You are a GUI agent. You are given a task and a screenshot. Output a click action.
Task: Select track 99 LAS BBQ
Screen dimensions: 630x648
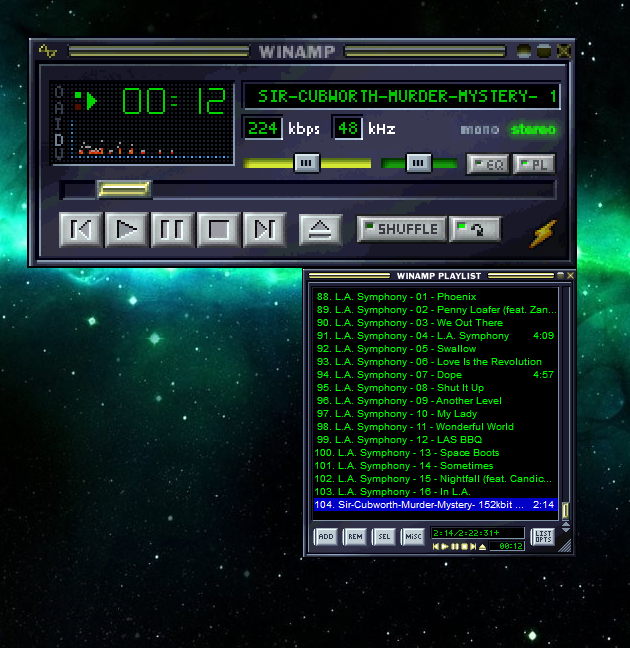tap(436, 440)
